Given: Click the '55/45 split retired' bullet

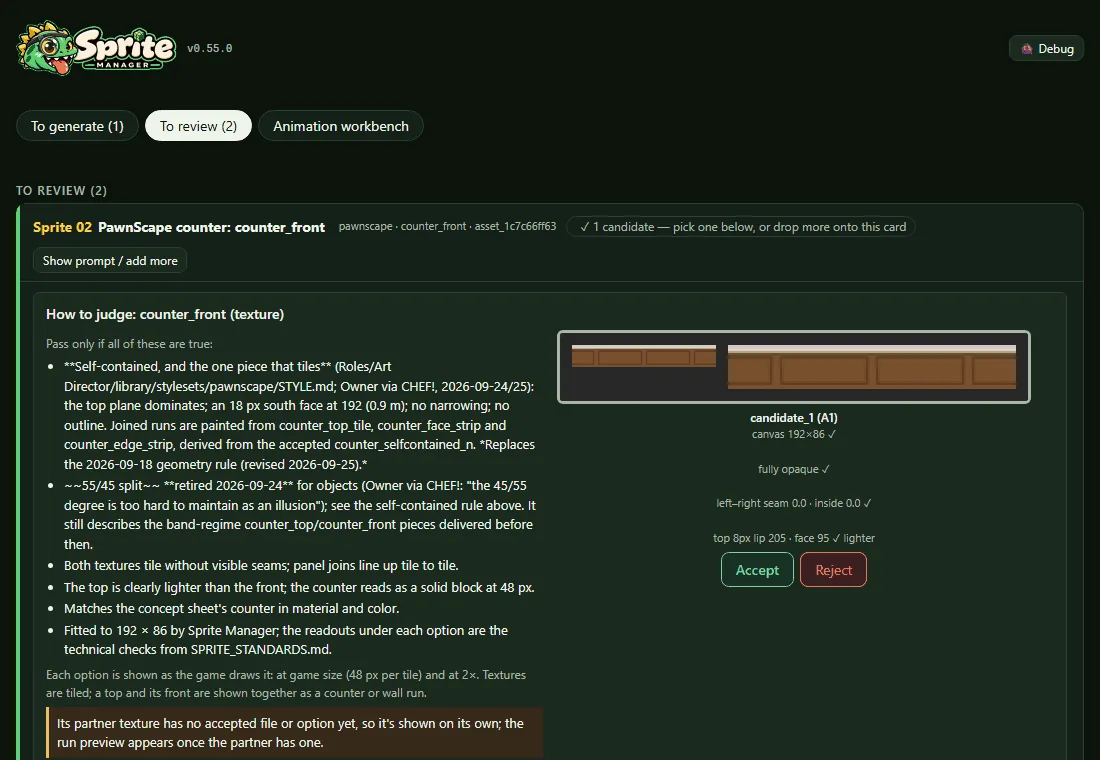Looking at the screenshot, I should pyautogui.click(x=300, y=515).
